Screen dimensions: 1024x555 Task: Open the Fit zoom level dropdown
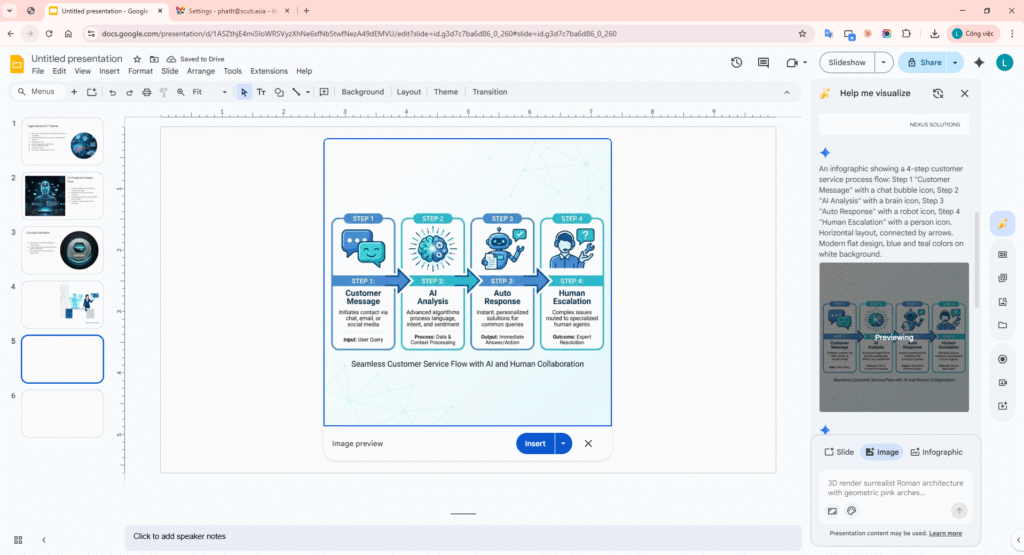tap(209, 92)
